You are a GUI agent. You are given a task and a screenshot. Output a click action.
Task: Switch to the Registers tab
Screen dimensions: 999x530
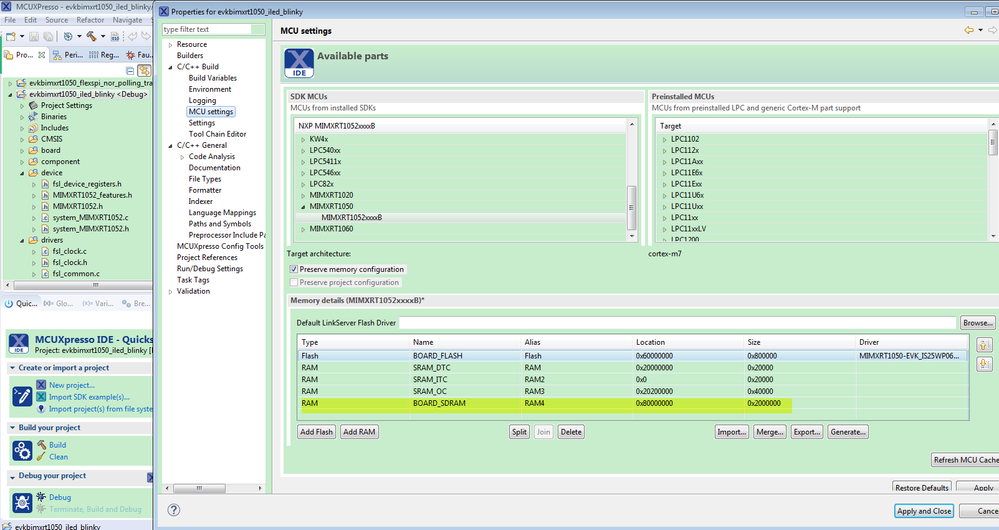pos(104,55)
